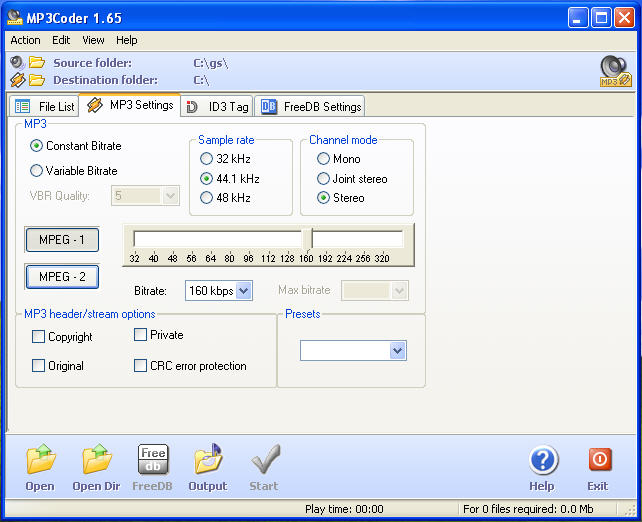Click the bitrate slider track near 320
The image size is (642, 522).
pos(382,239)
